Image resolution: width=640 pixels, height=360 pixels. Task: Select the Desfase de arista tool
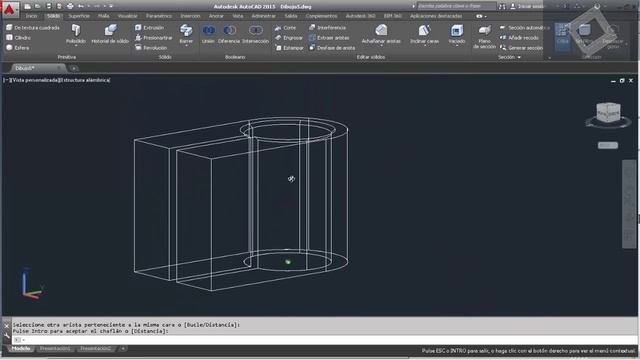pyautogui.click(x=332, y=48)
